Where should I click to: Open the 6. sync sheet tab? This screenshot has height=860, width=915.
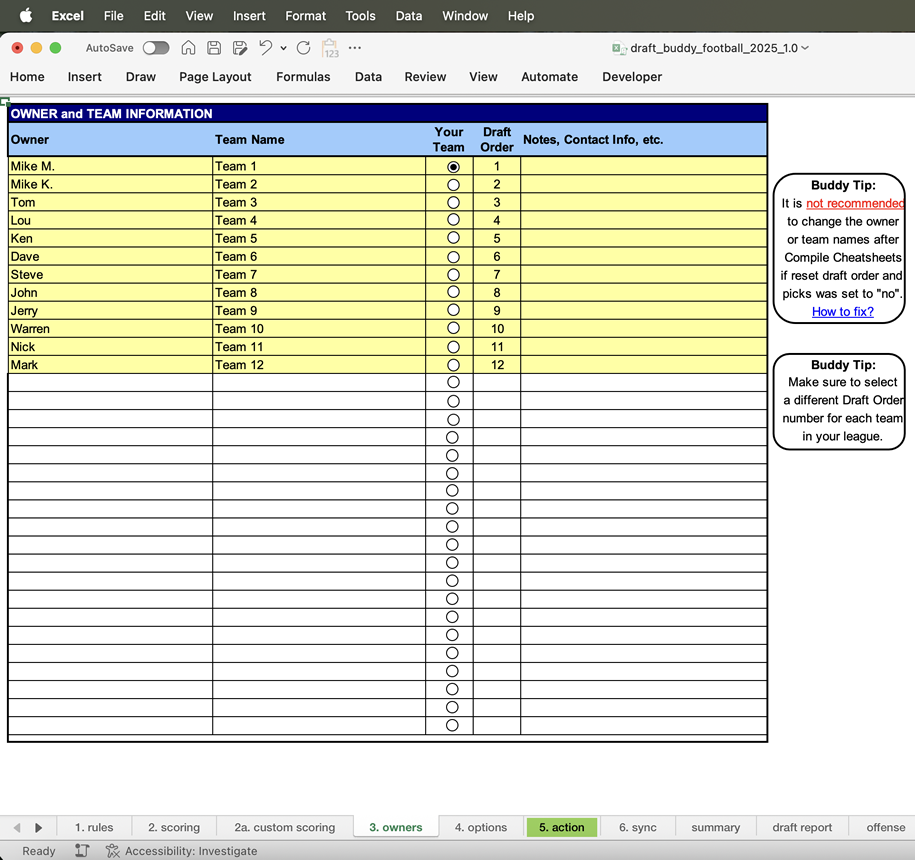637,827
